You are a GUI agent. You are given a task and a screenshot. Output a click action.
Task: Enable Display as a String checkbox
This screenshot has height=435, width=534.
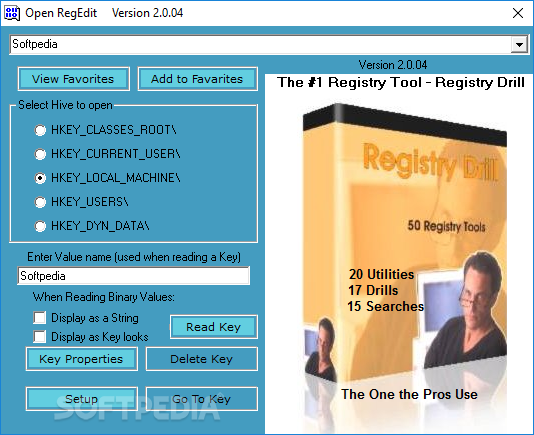(40, 317)
